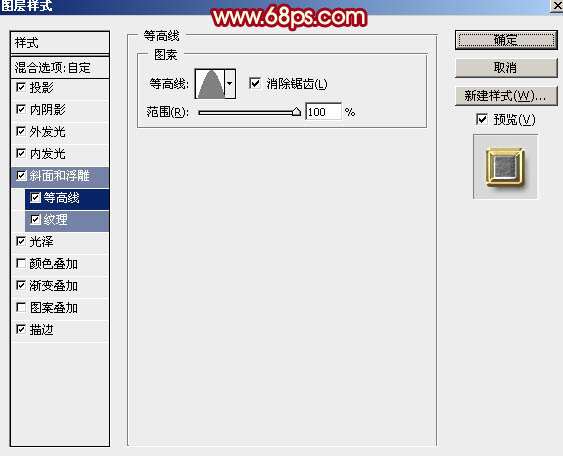The image size is (563, 456).
Task: Toggle the 光泽 checkbox
Action: pyautogui.click(x=21, y=241)
